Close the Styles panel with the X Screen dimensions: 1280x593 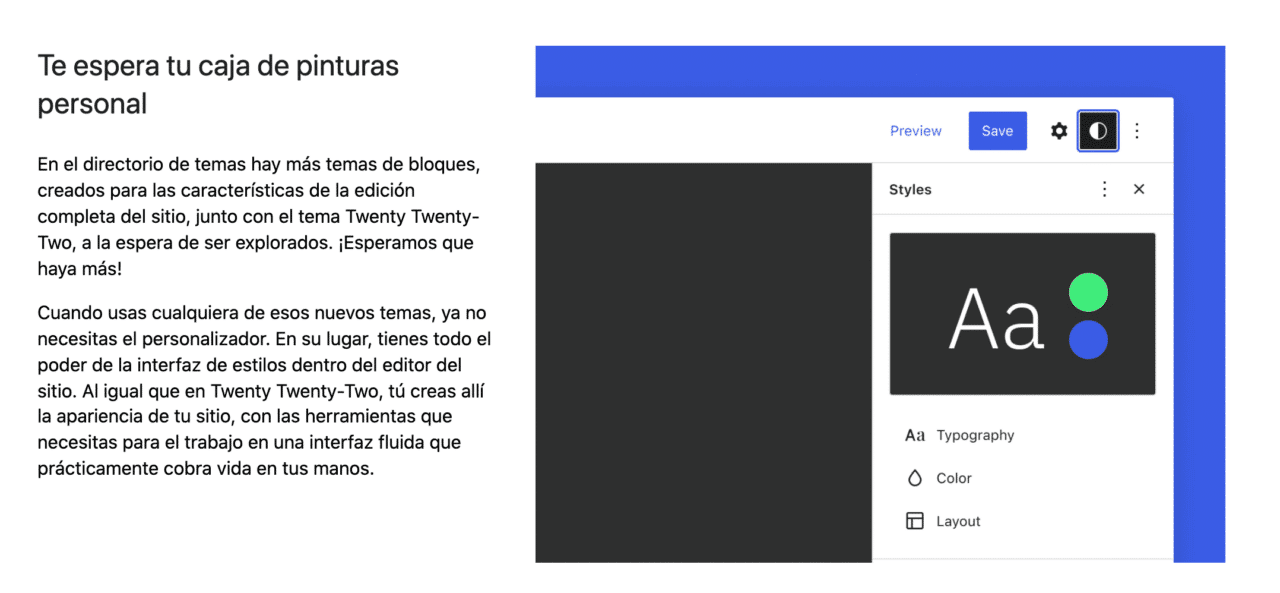(1139, 188)
